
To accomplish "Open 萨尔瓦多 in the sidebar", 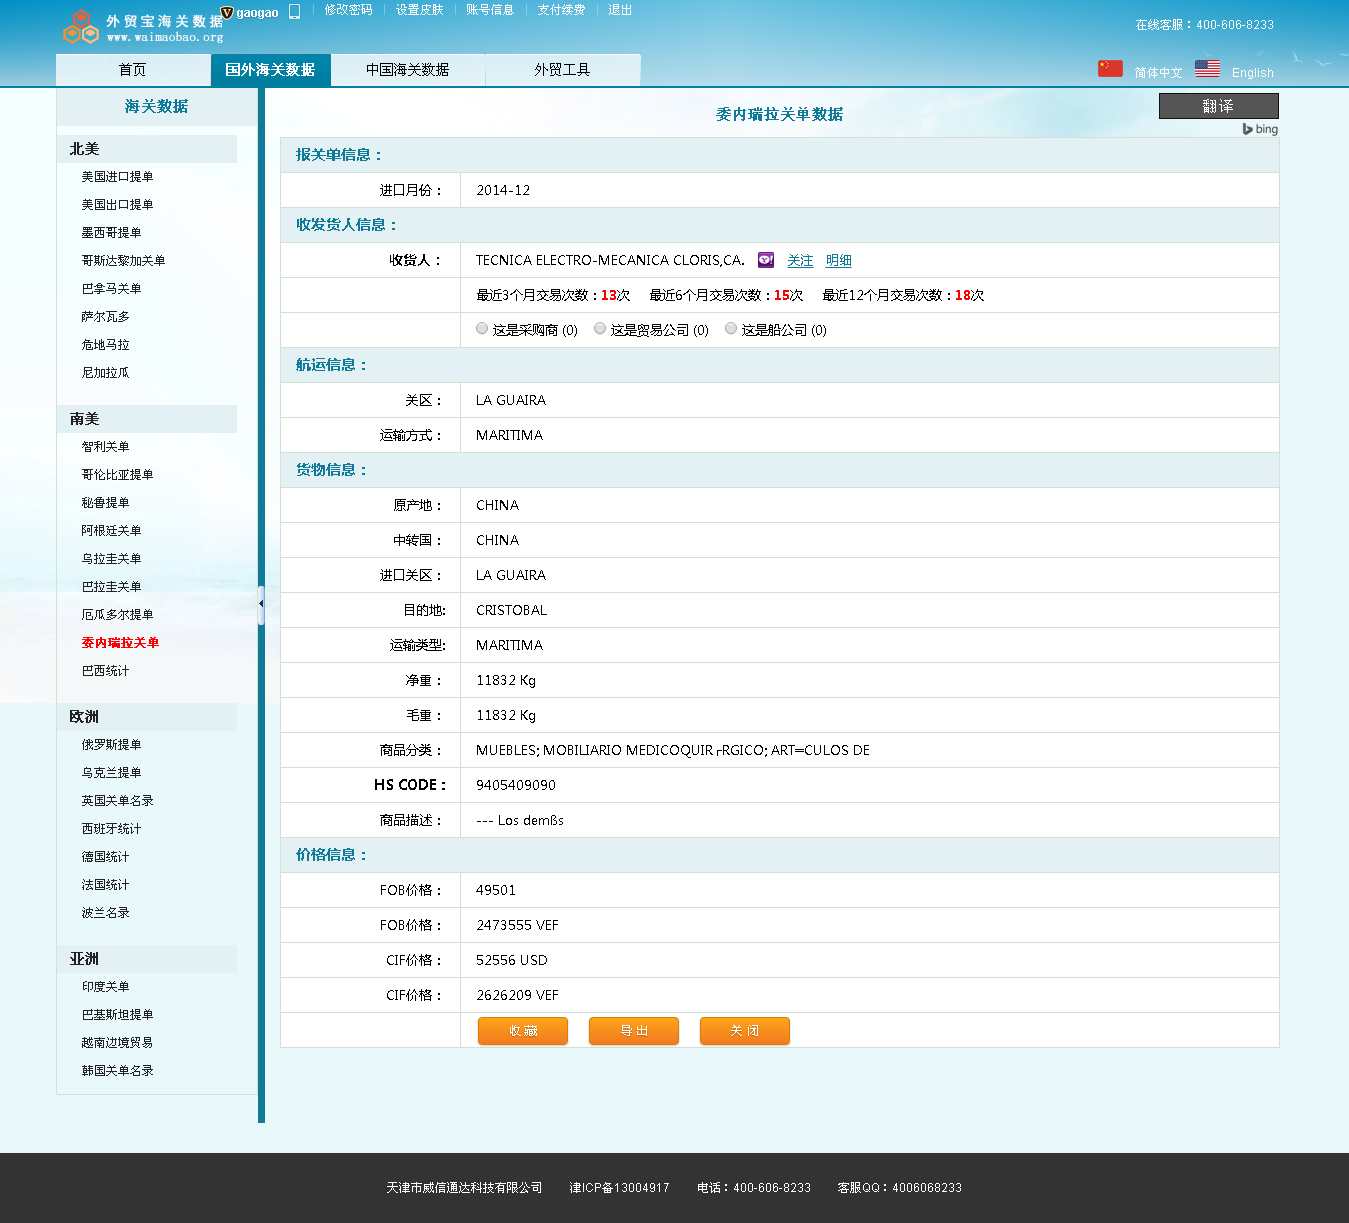I will (105, 317).
